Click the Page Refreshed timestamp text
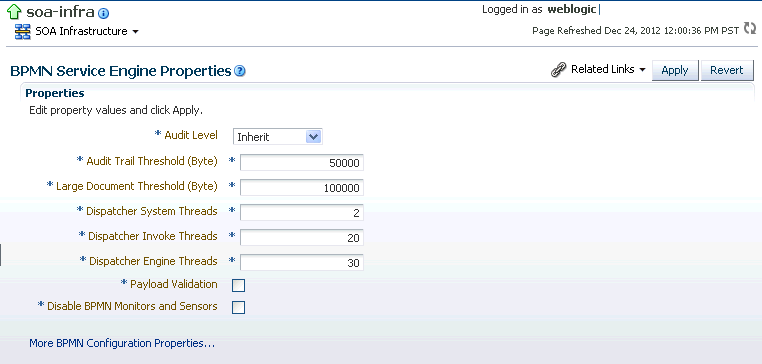Image resolution: width=762 pixels, height=364 pixels. click(636, 31)
